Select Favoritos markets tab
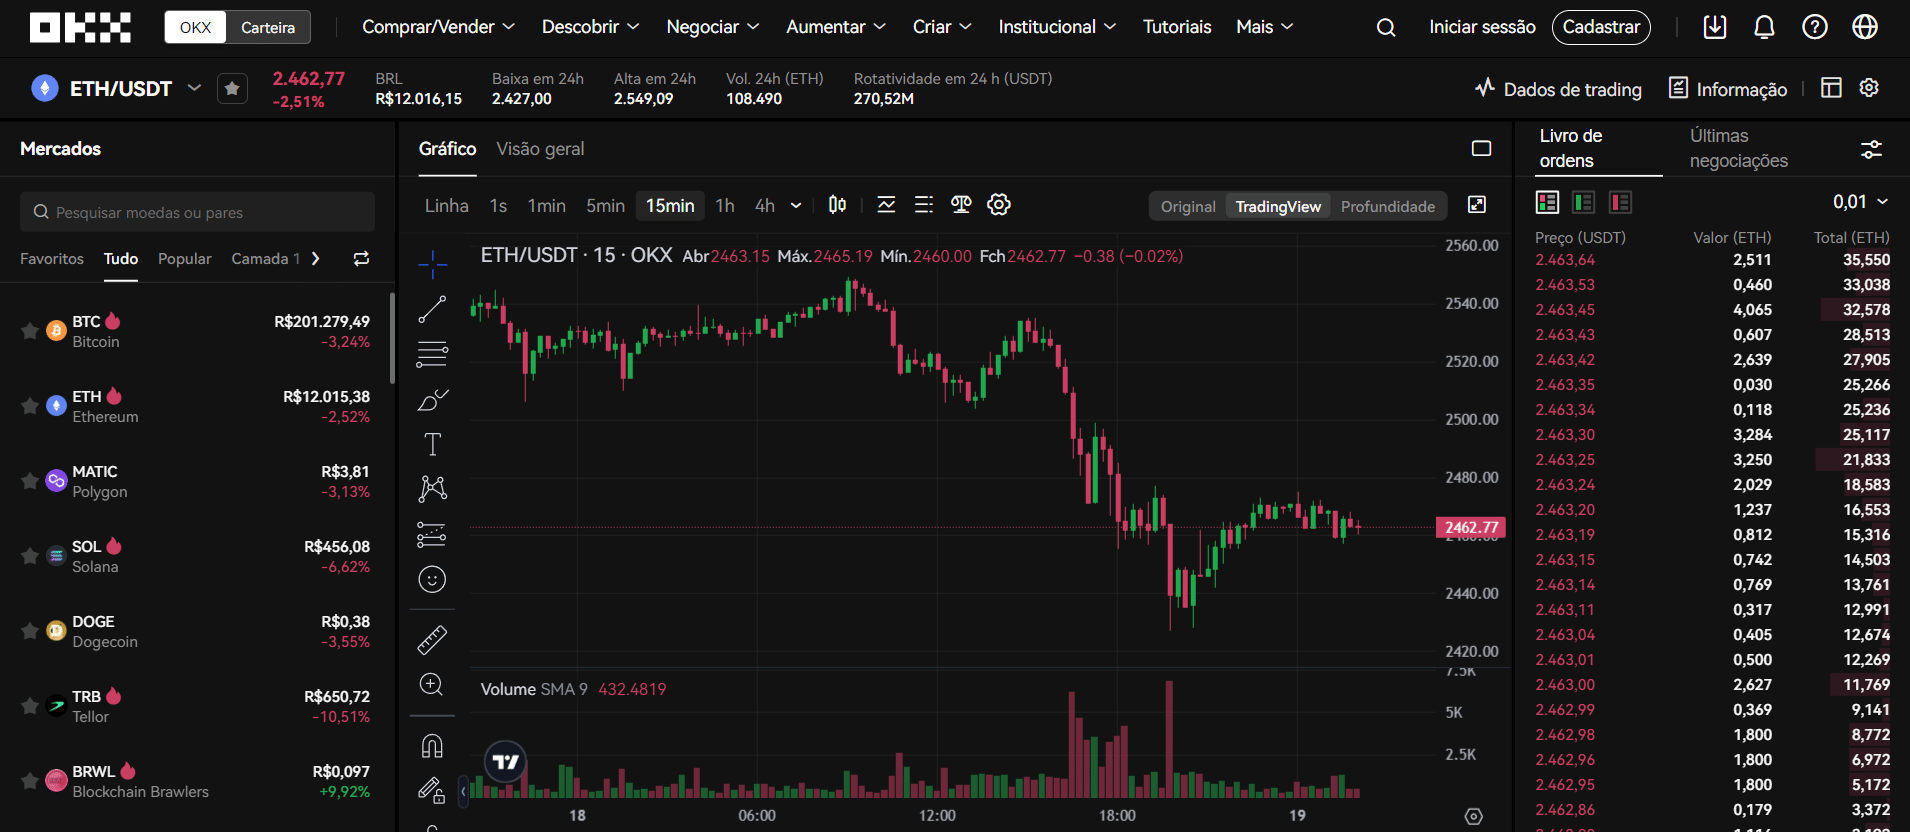This screenshot has height=832, width=1910. pos(52,259)
